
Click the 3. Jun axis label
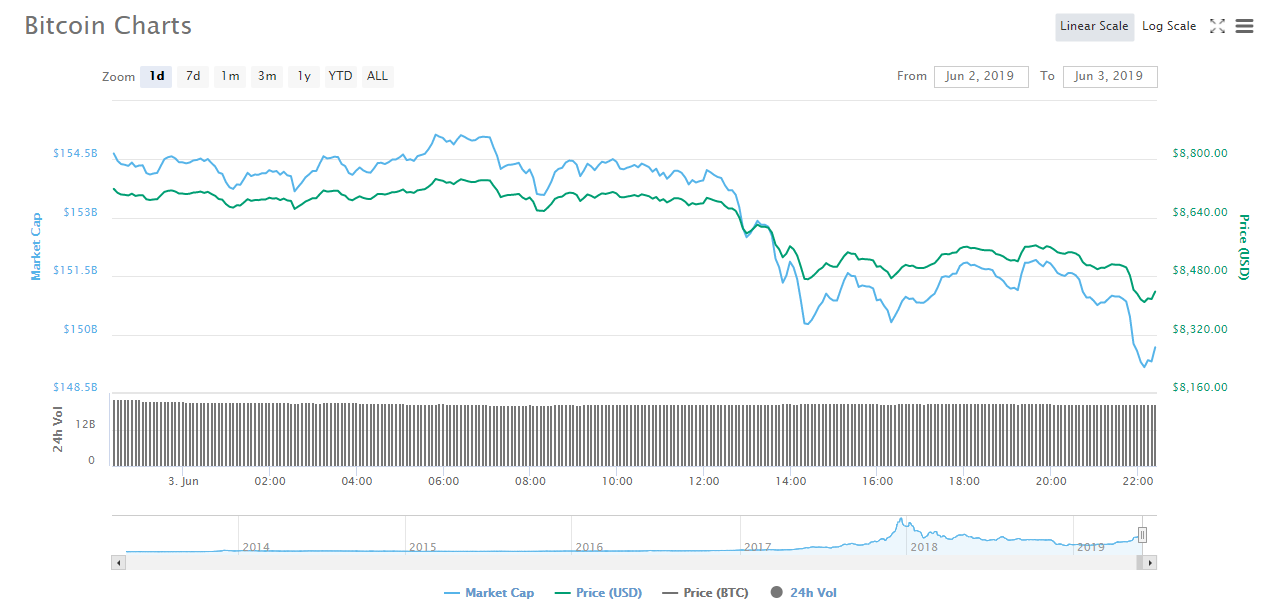(x=183, y=481)
